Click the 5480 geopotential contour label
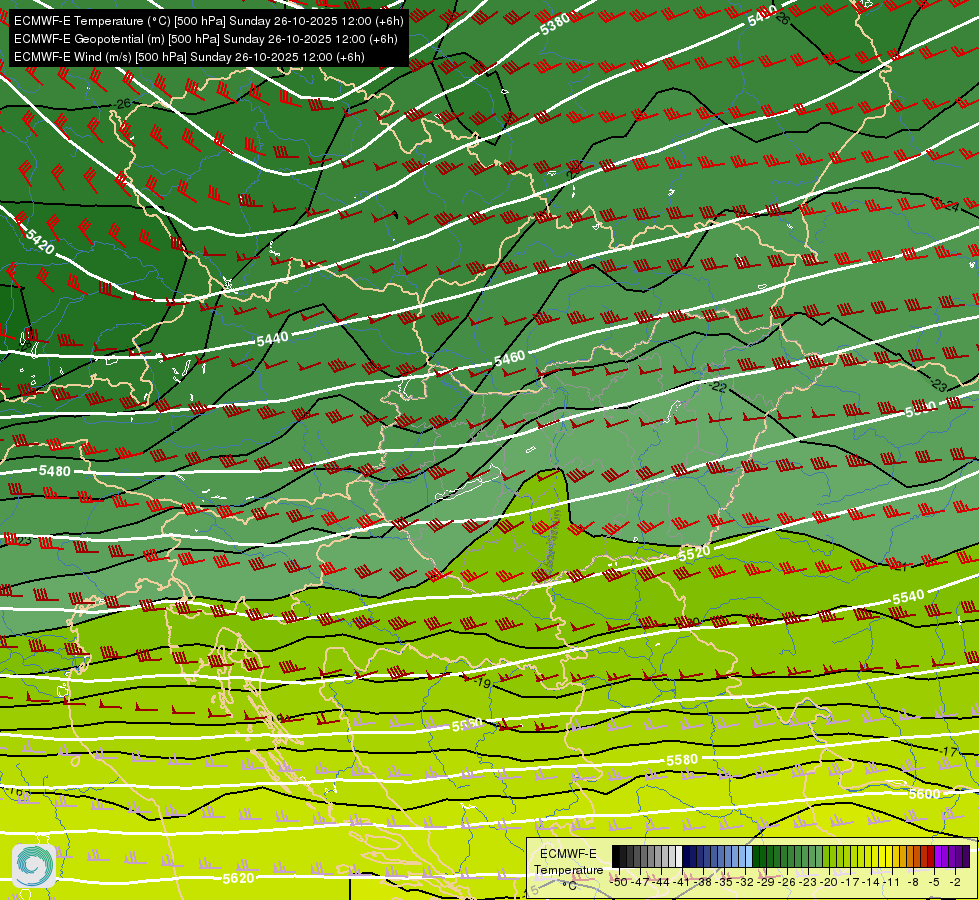979x900 pixels. pos(55,471)
